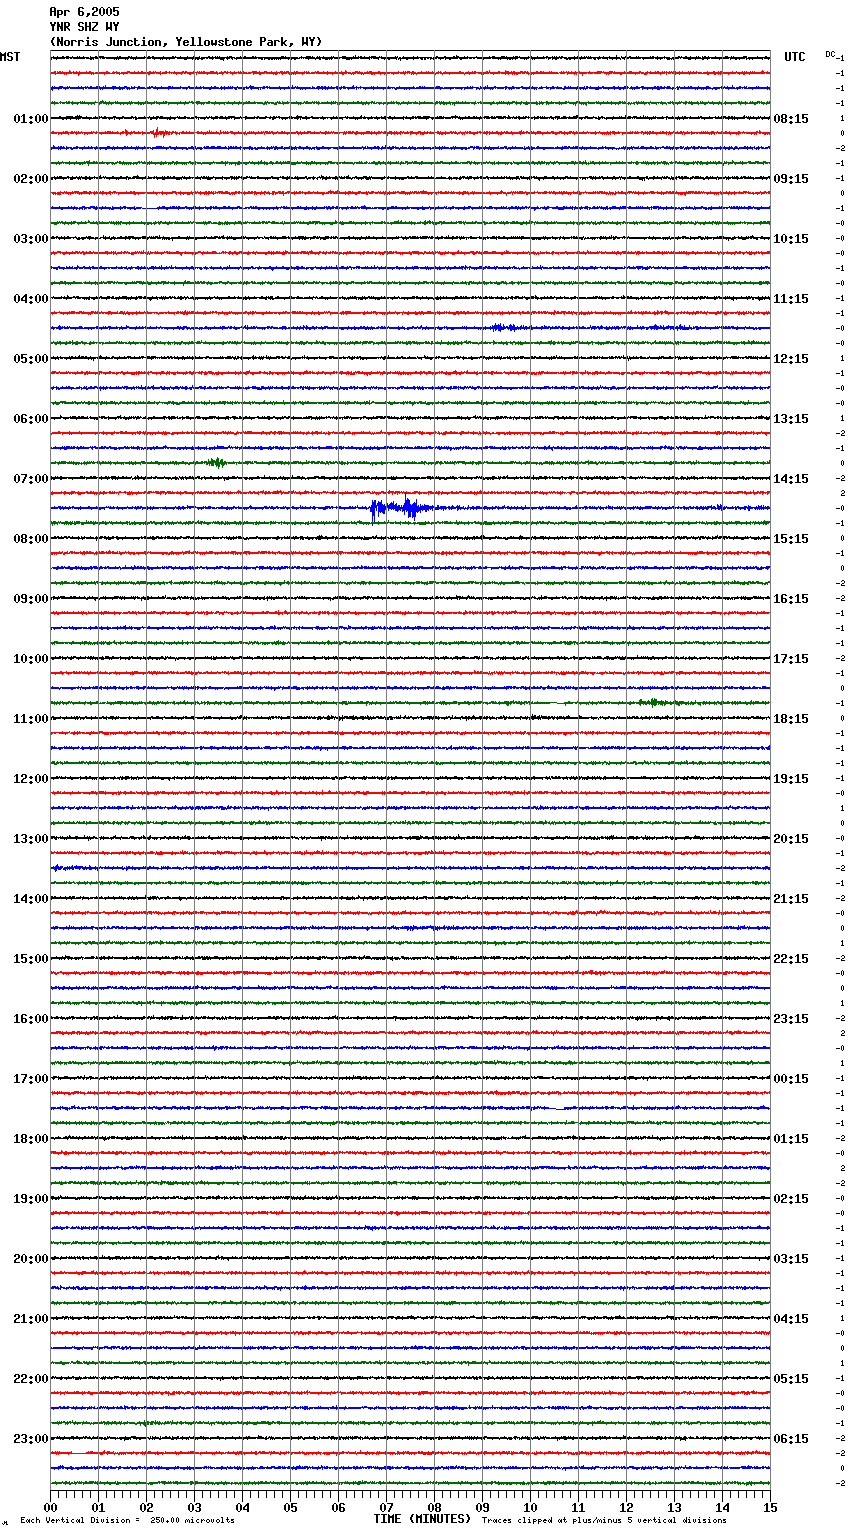Click the UTC label '14:15'
850x1534 pixels.
point(791,479)
